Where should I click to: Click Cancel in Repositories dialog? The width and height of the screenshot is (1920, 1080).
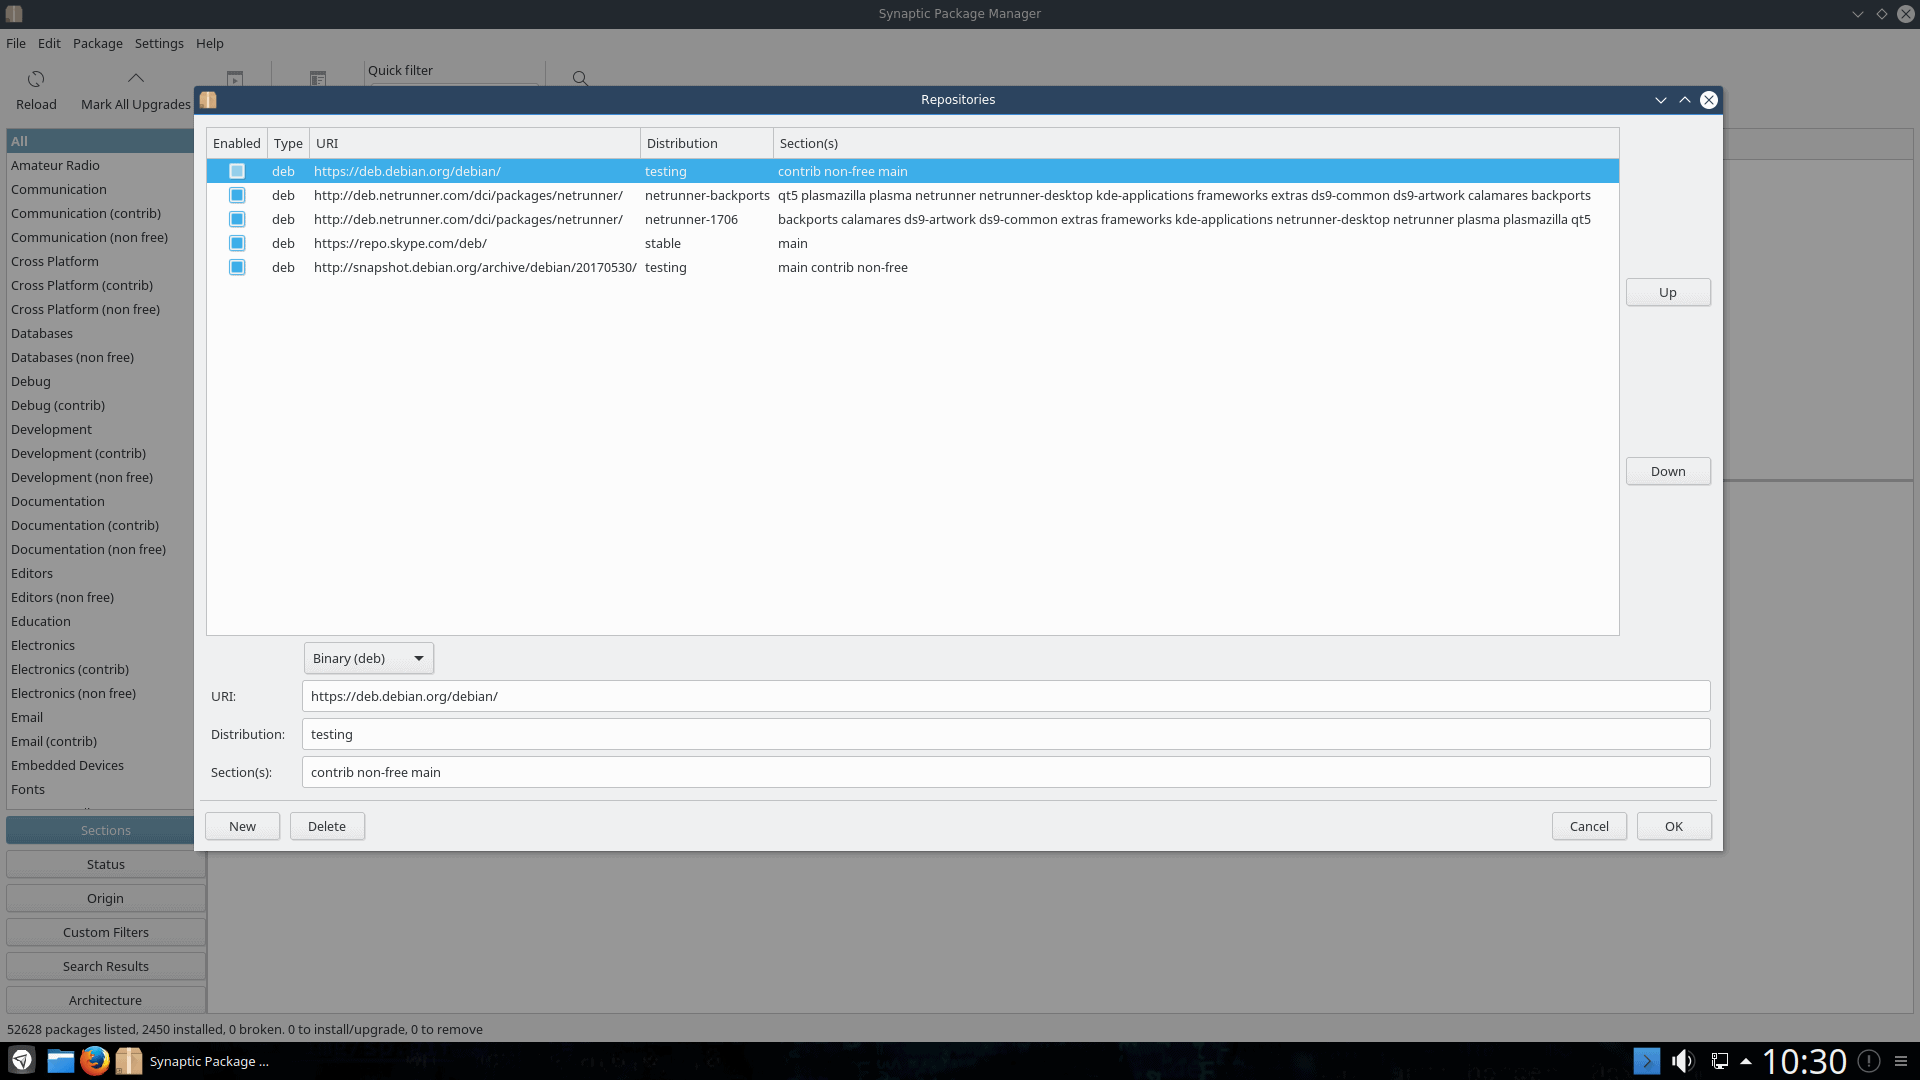[1589, 826]
